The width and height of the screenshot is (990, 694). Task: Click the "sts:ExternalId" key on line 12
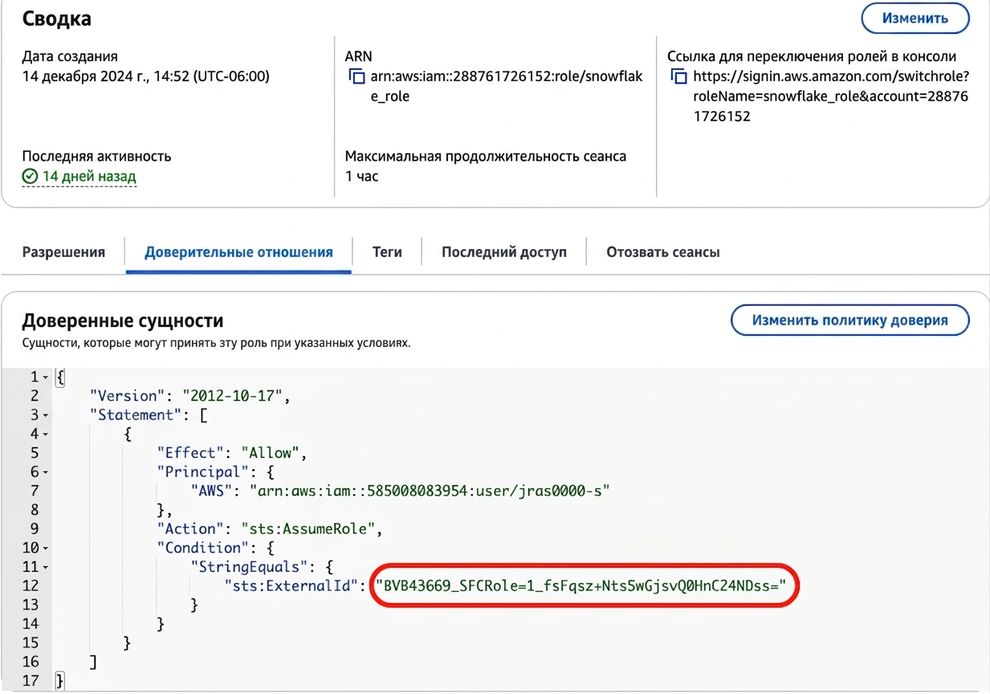pyautogui.click(x=291, y=585)
